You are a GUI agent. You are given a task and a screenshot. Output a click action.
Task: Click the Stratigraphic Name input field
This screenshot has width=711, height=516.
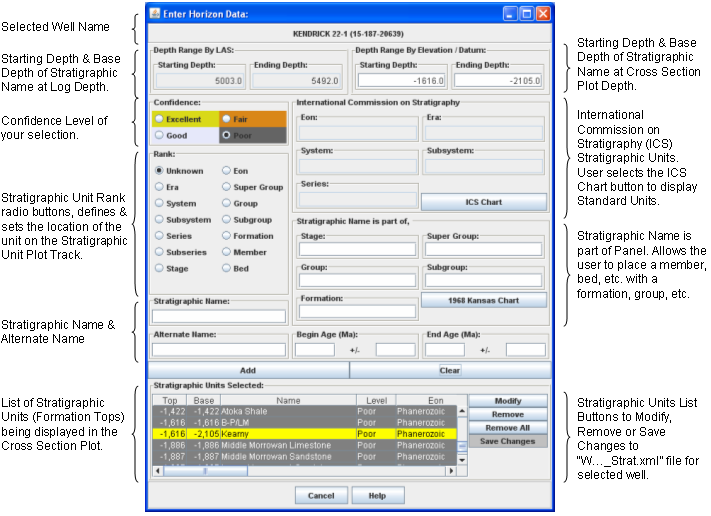(219, 316)
